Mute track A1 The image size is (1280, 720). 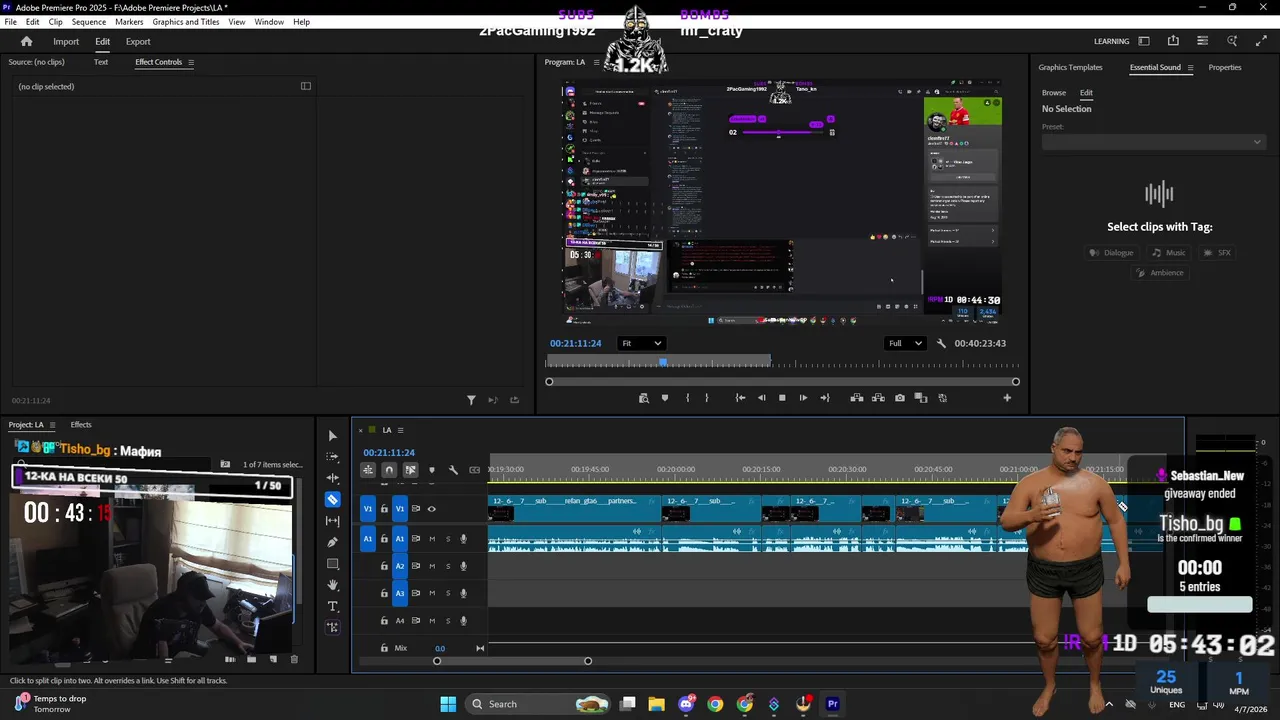432,539
